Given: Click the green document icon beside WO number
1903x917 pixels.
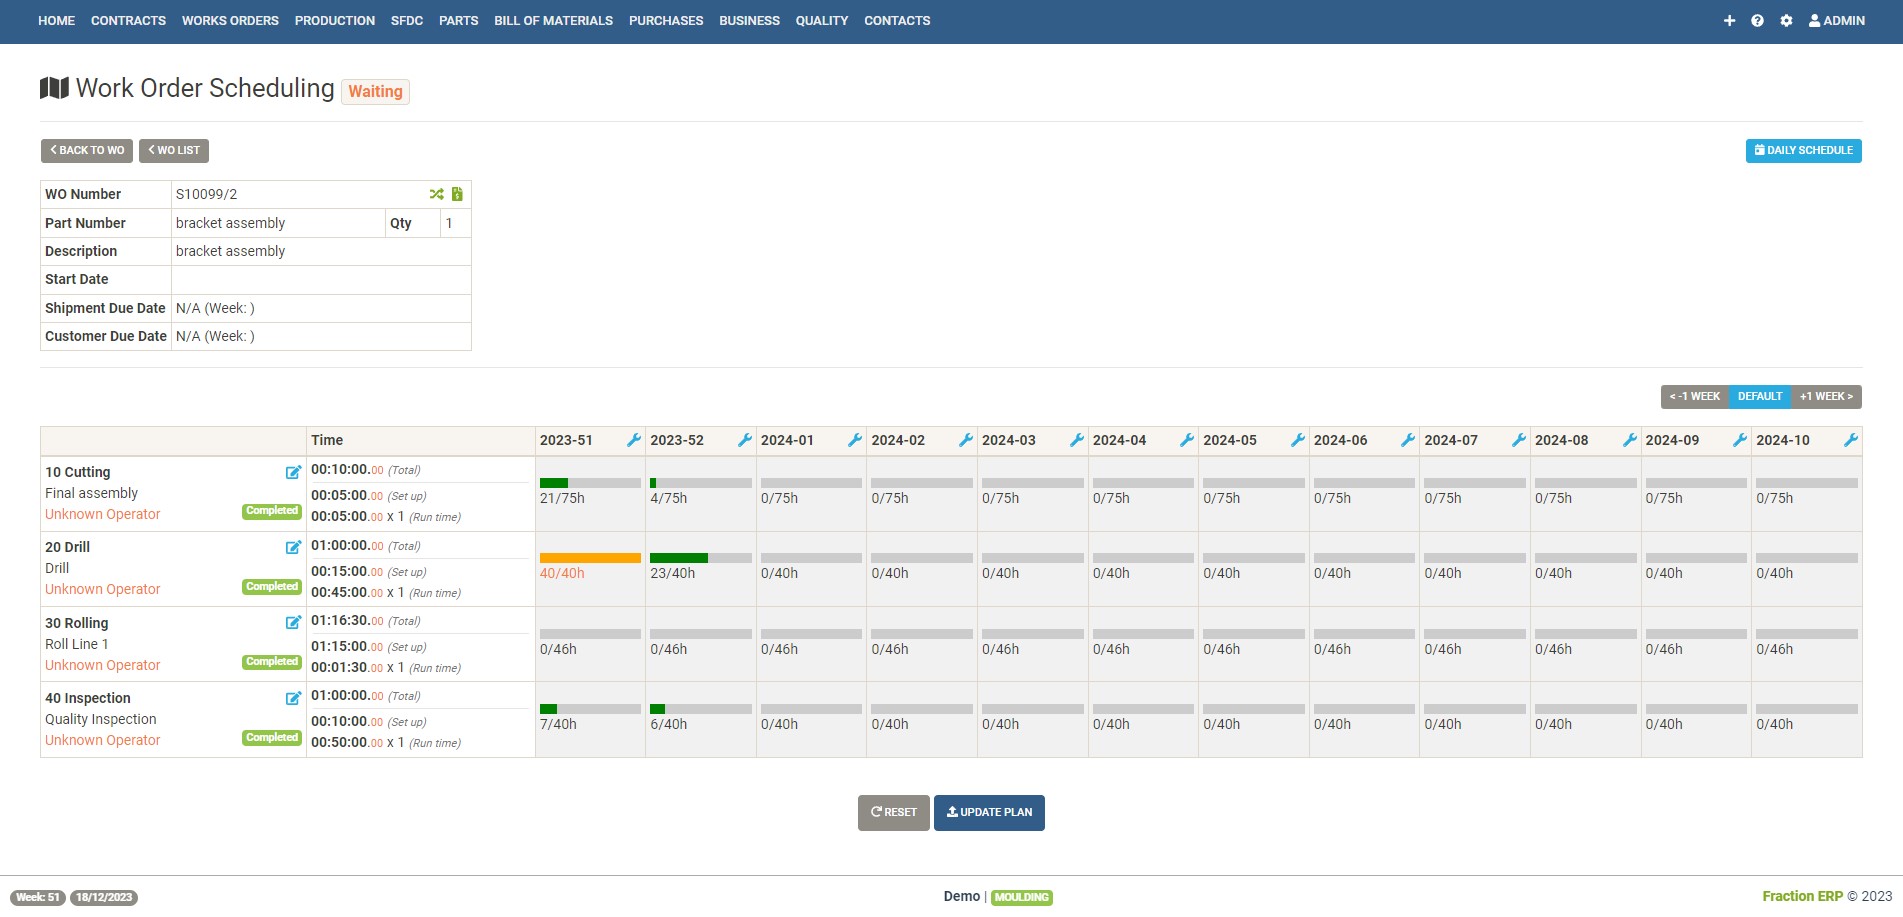Looking at the screenshot, I should (457, 194).
